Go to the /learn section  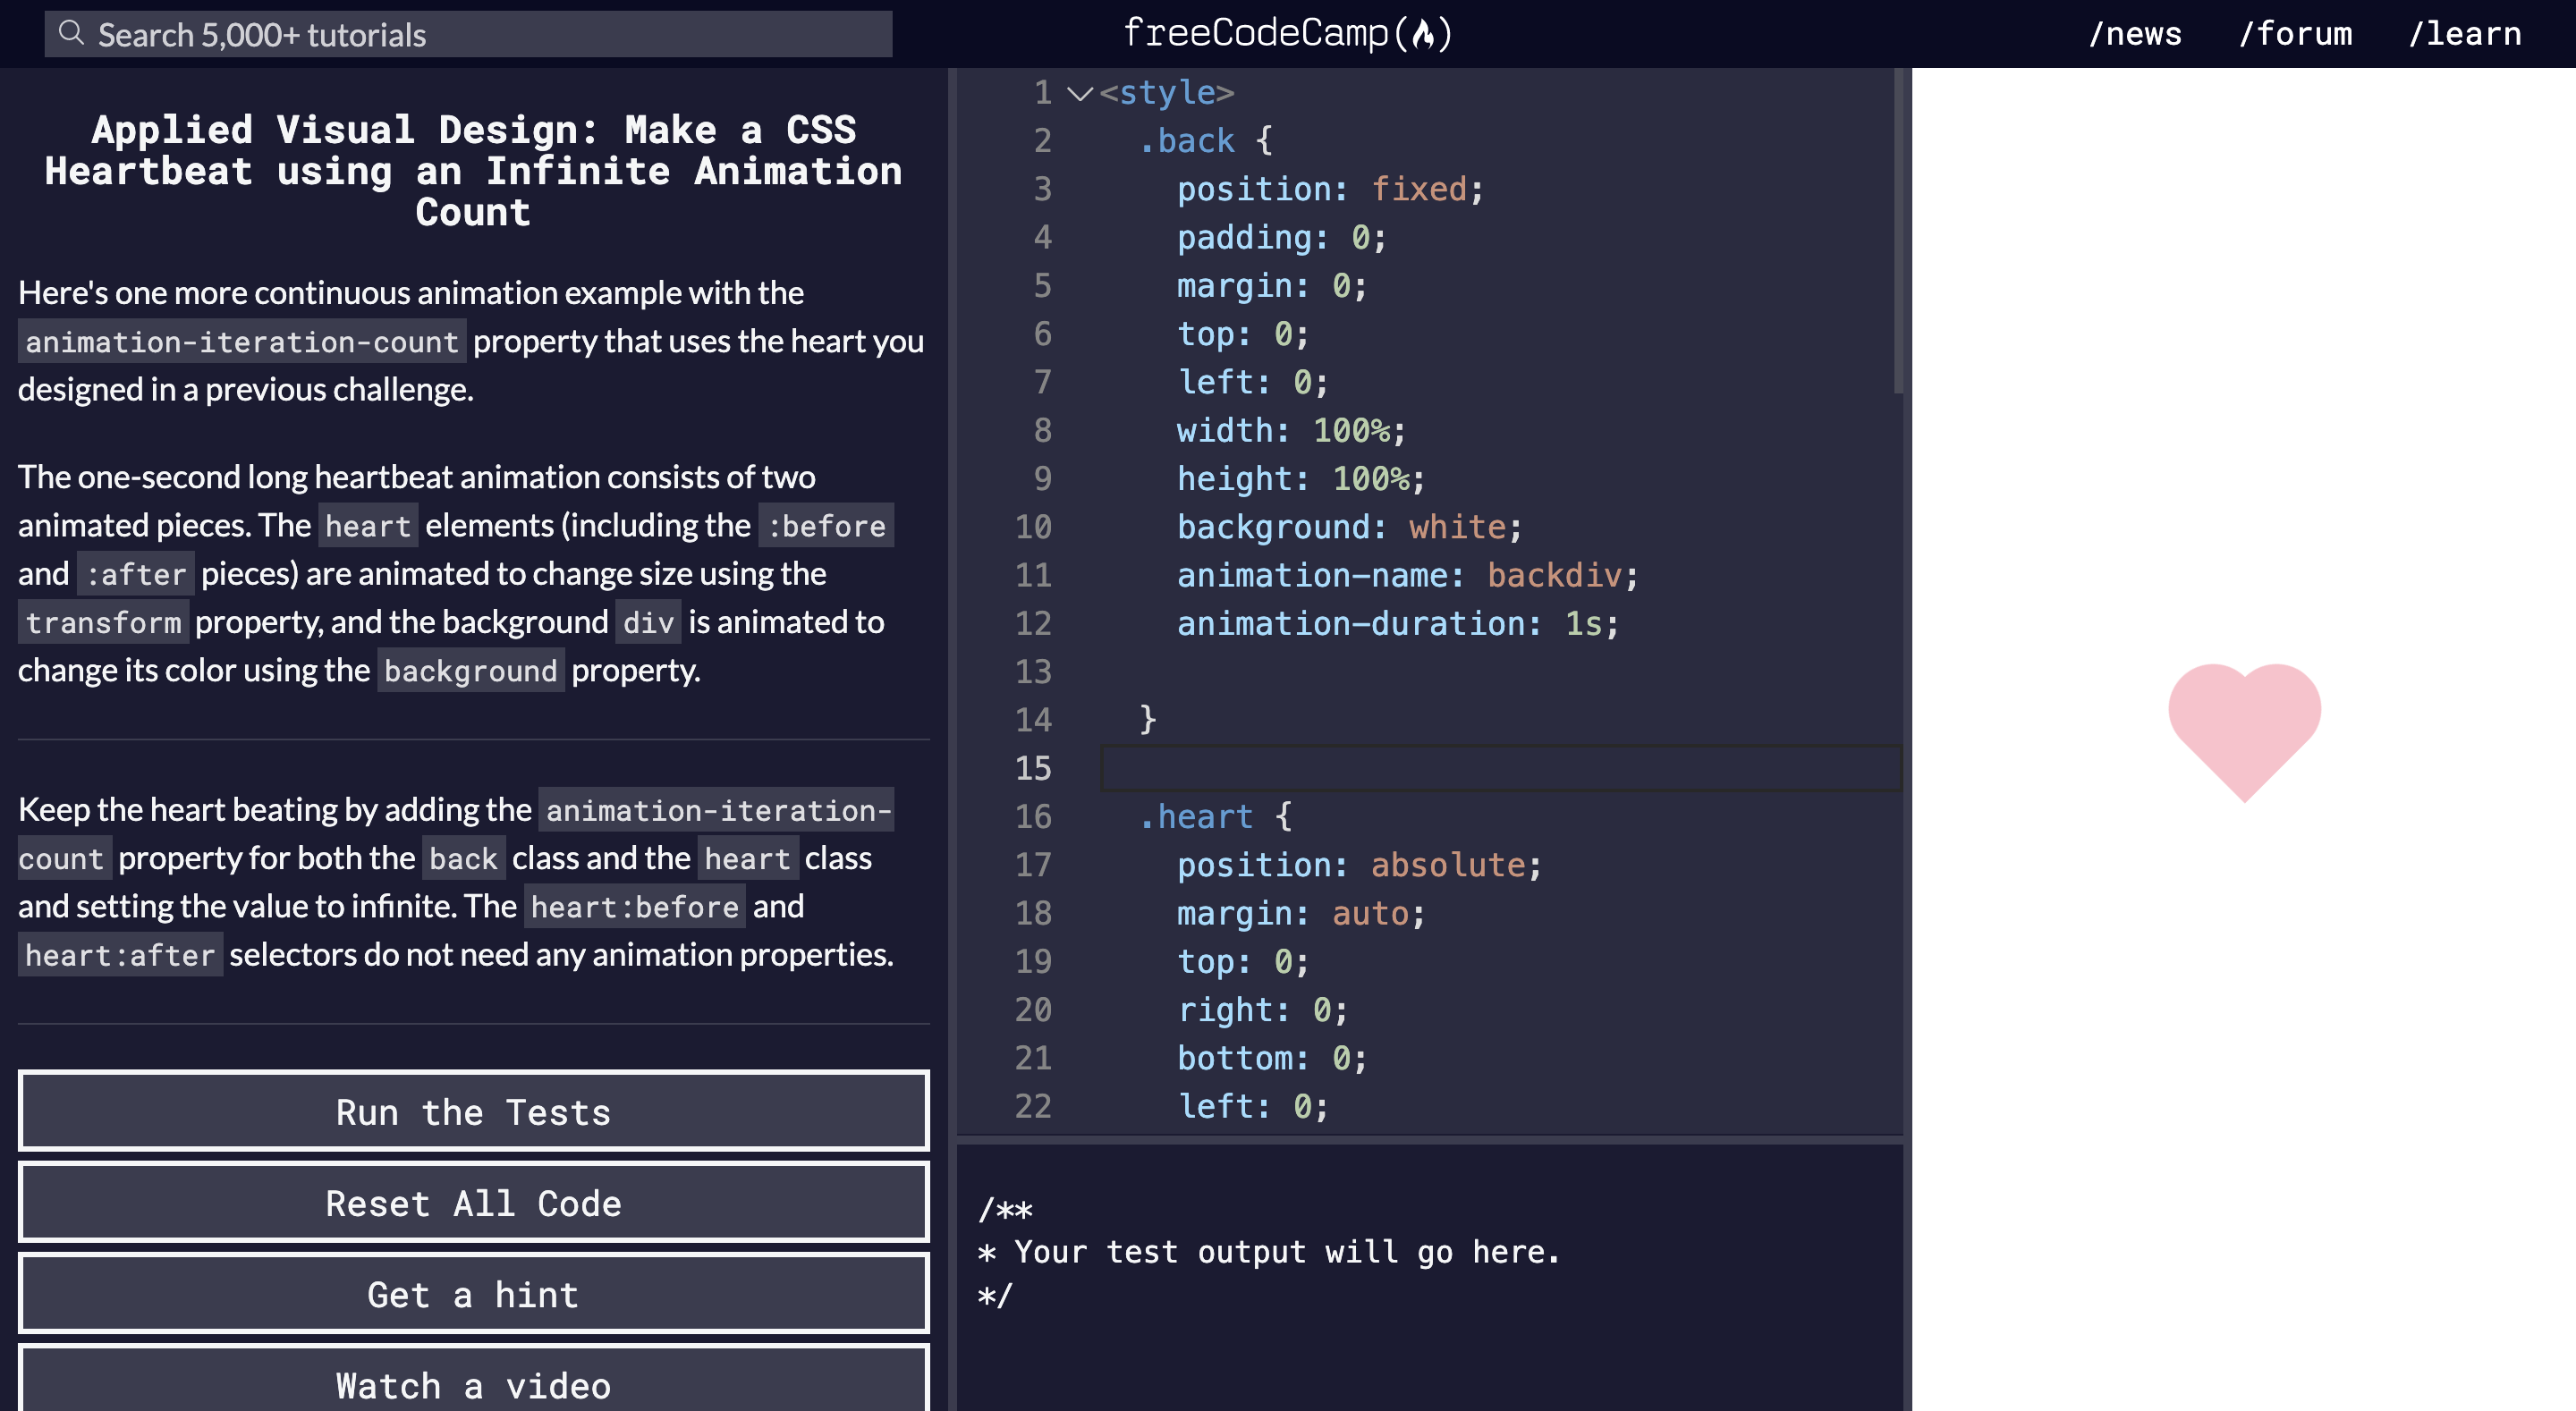tap(2464, 34)
